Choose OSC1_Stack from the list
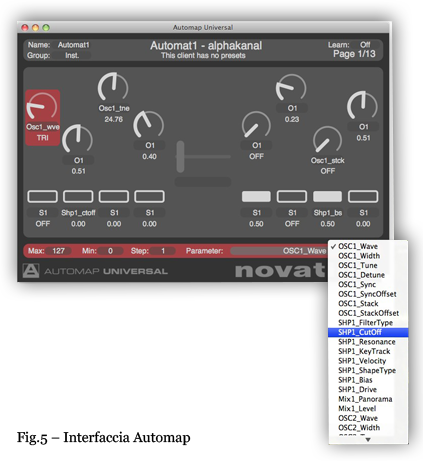This screenshot has height=461, width=423. click(368, 303)
